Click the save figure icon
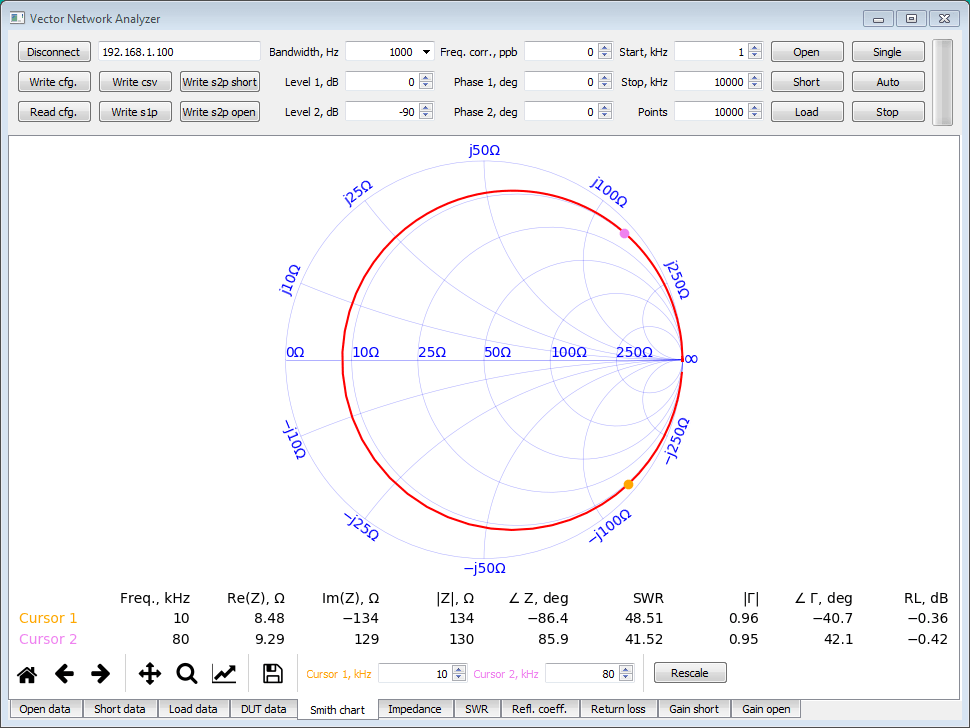This screenshot has width=970, height=728. click(x=271, y=673)
